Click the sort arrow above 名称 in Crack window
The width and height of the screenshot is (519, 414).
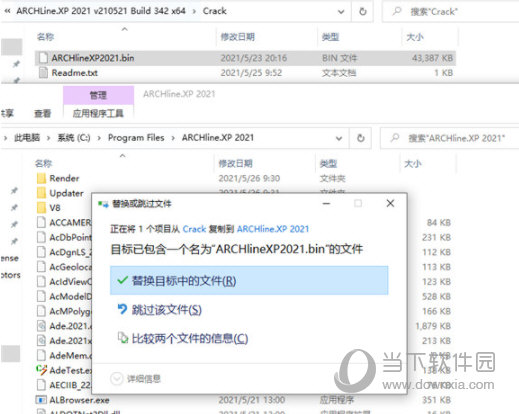125,29
